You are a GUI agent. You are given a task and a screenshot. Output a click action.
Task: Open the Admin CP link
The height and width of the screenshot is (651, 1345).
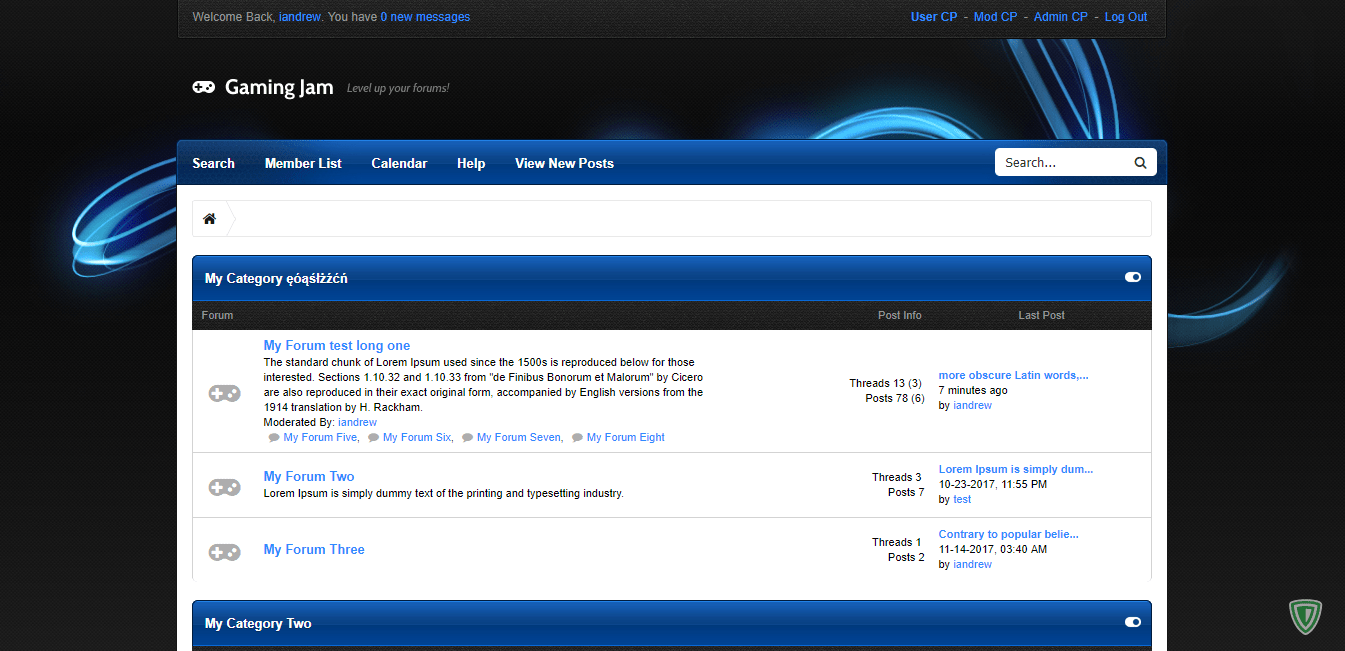coord(1060,17)
